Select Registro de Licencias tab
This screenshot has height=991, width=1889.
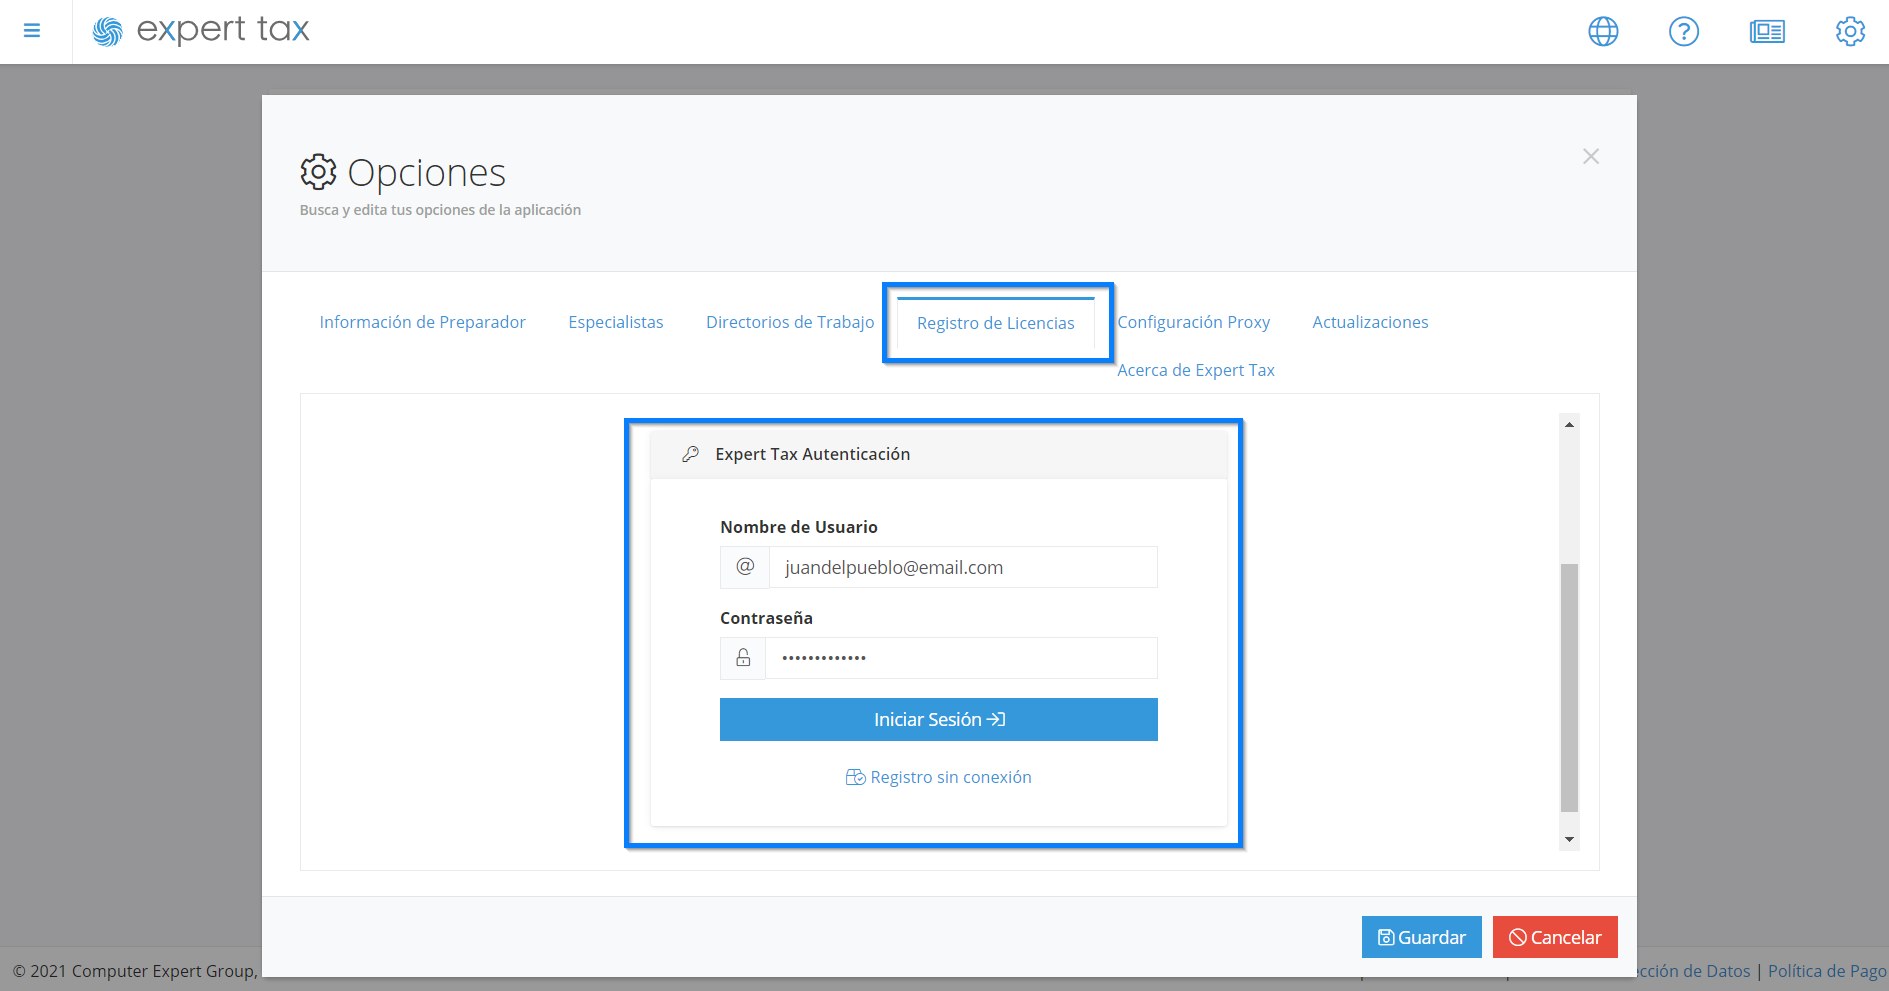tap(996, 323)
